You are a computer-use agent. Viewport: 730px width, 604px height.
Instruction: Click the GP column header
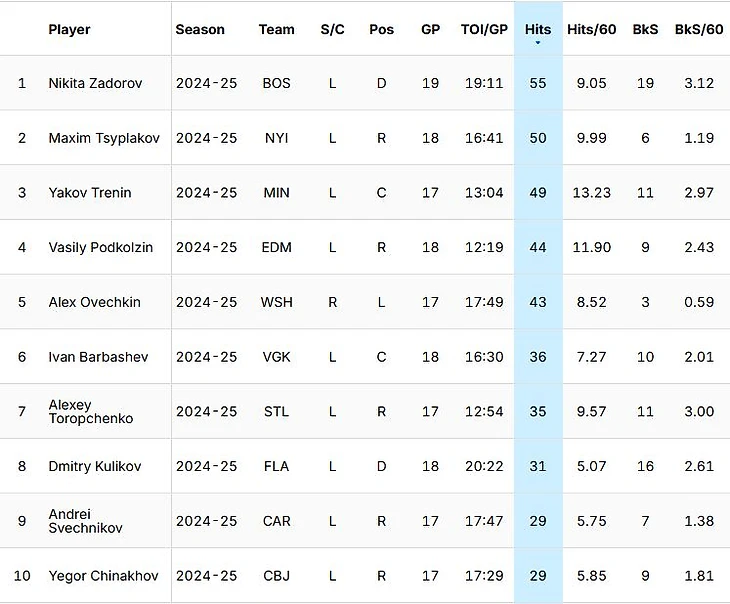pos(430,29)
